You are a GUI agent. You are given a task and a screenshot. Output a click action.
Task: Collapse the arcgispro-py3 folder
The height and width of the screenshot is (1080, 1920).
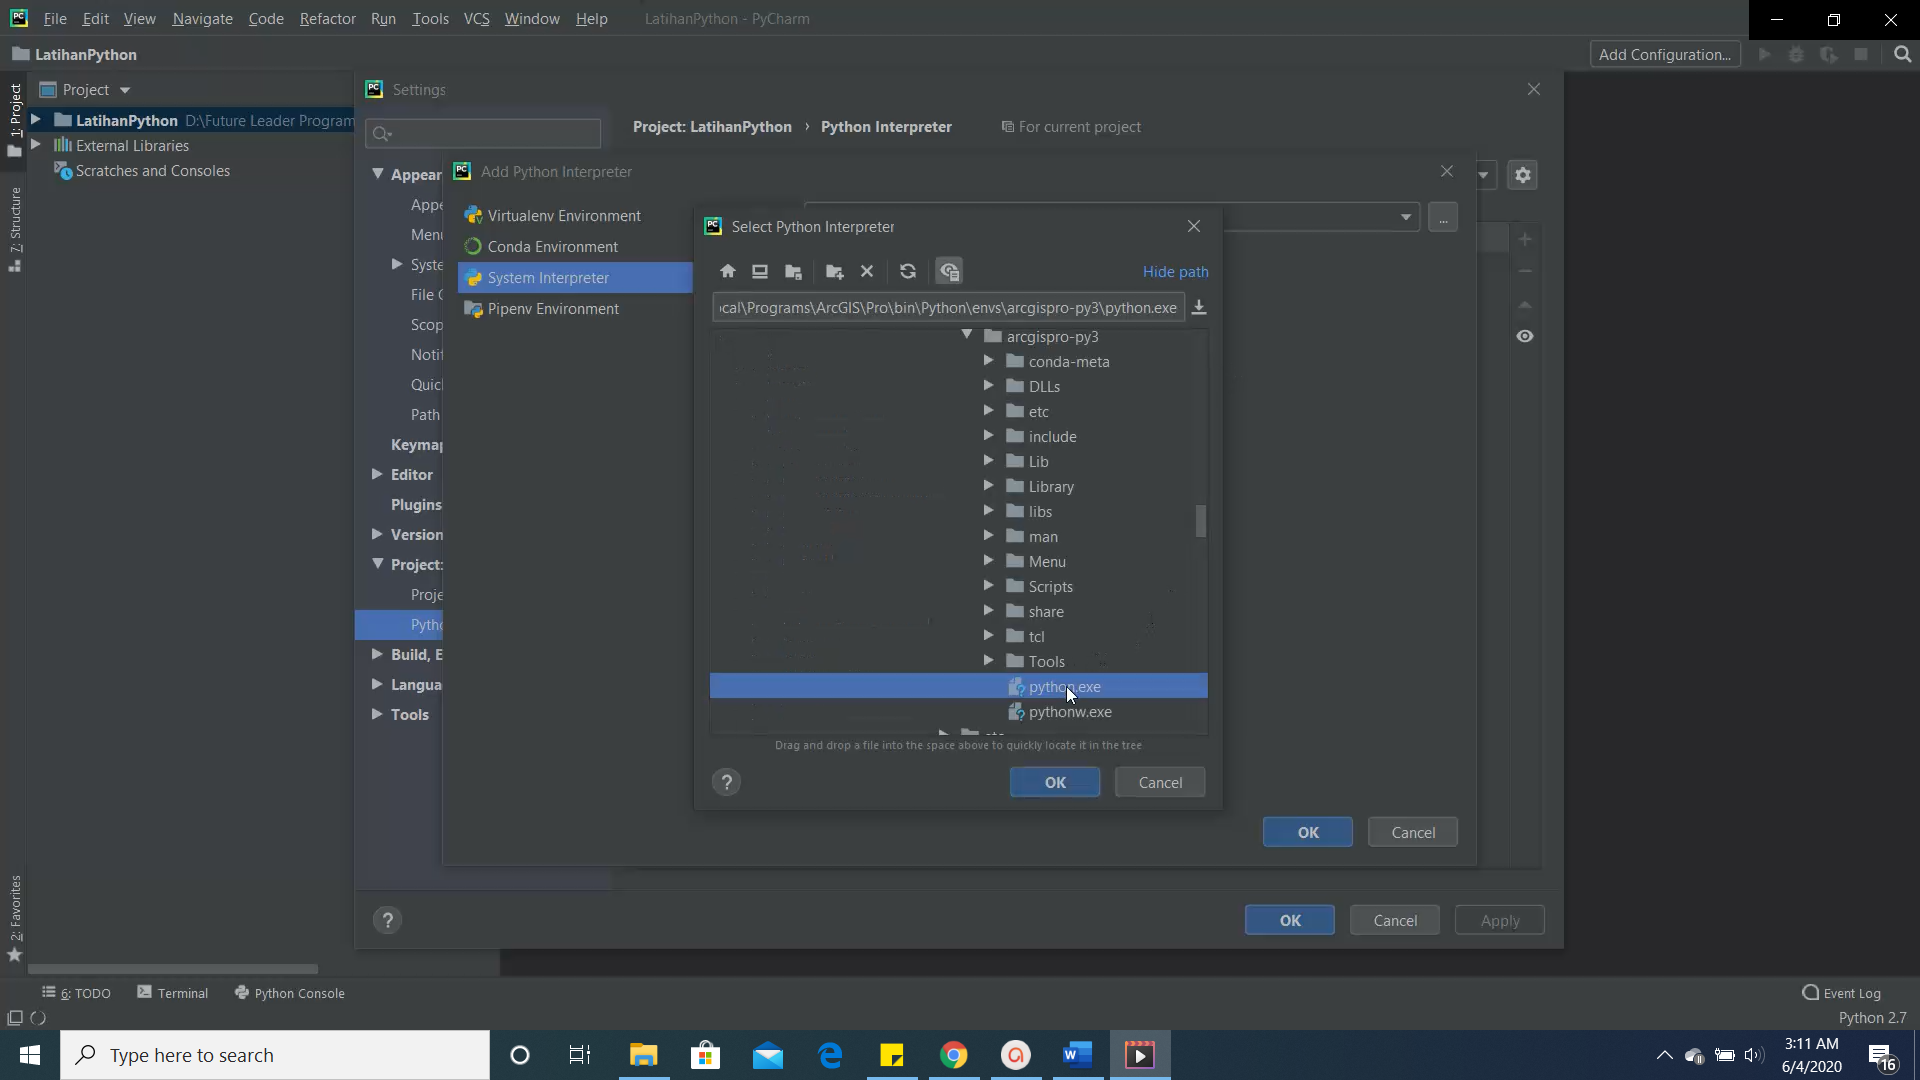click(x=966, y=336)
